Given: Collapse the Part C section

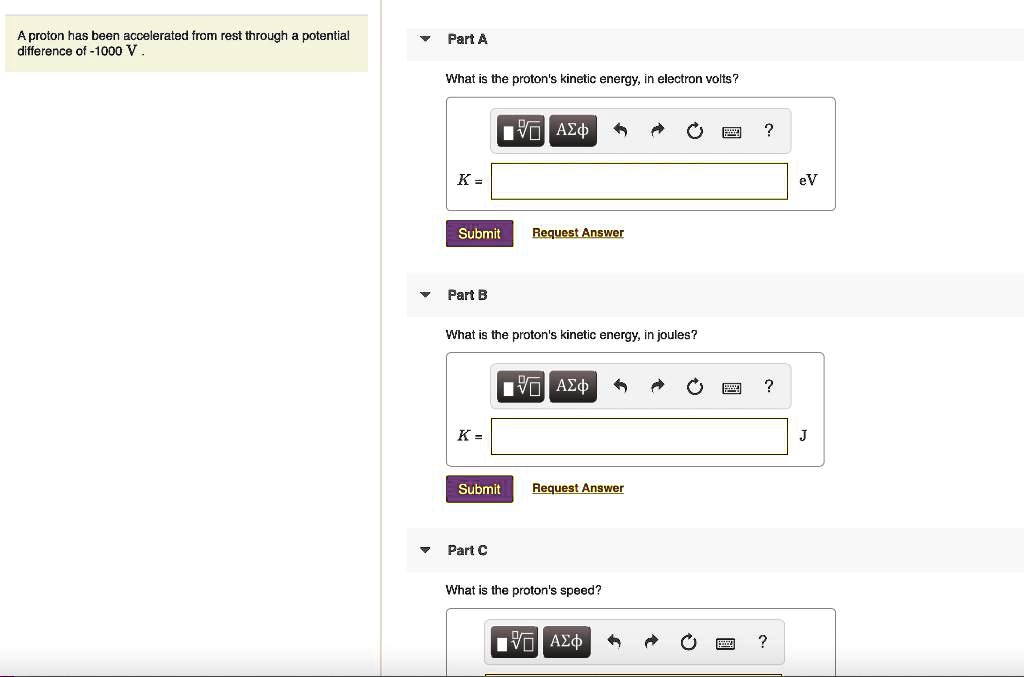Looking at the screenshot, I should pyautogui.click(x=425, y=550).
